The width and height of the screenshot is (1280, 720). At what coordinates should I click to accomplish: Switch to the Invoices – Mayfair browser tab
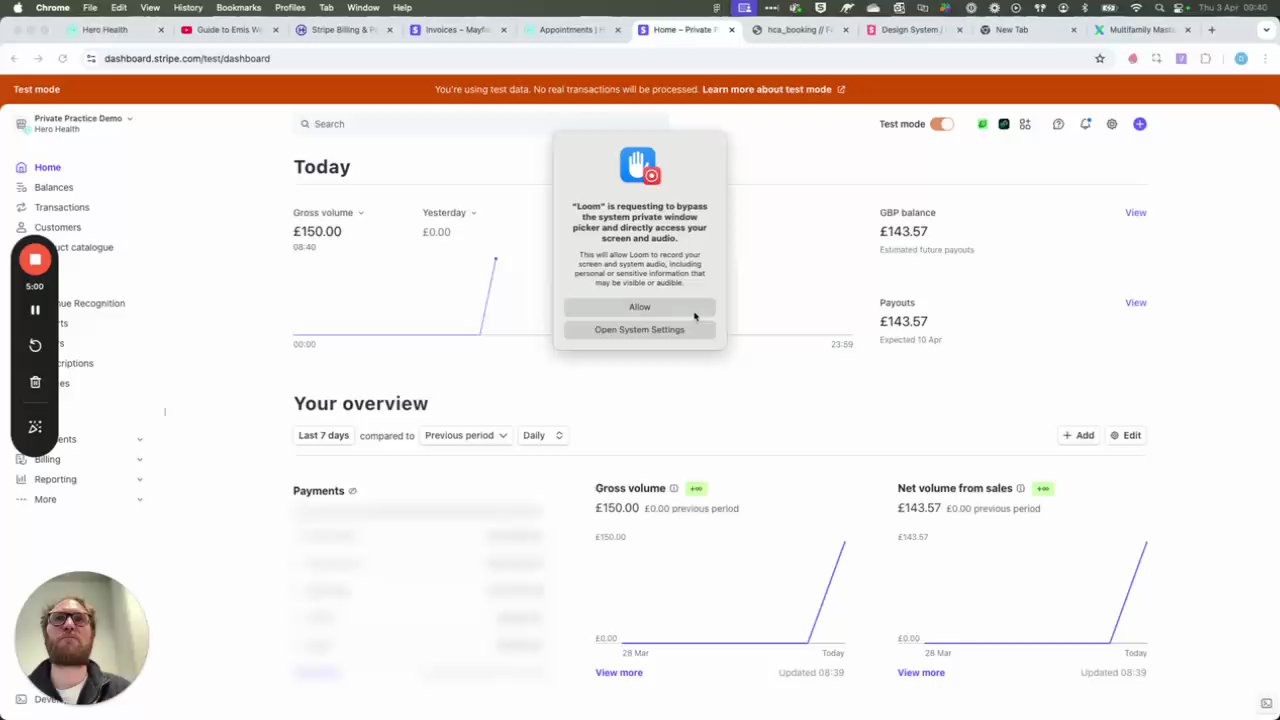[x=456, y=30]
